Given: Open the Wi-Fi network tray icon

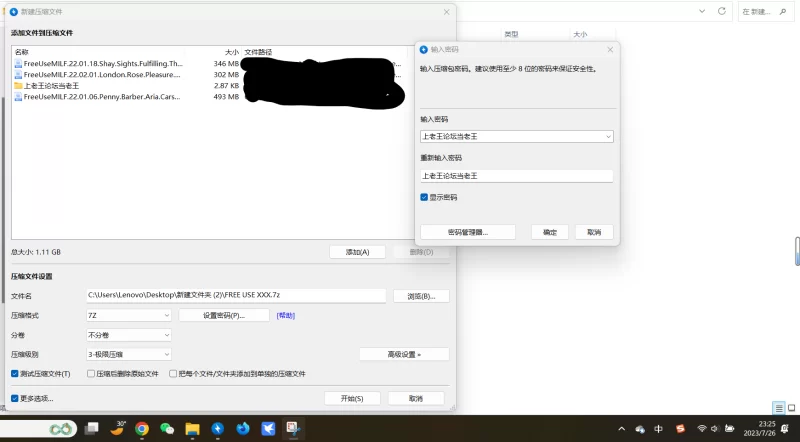Looking at the screenshot, I should (702, 429).
